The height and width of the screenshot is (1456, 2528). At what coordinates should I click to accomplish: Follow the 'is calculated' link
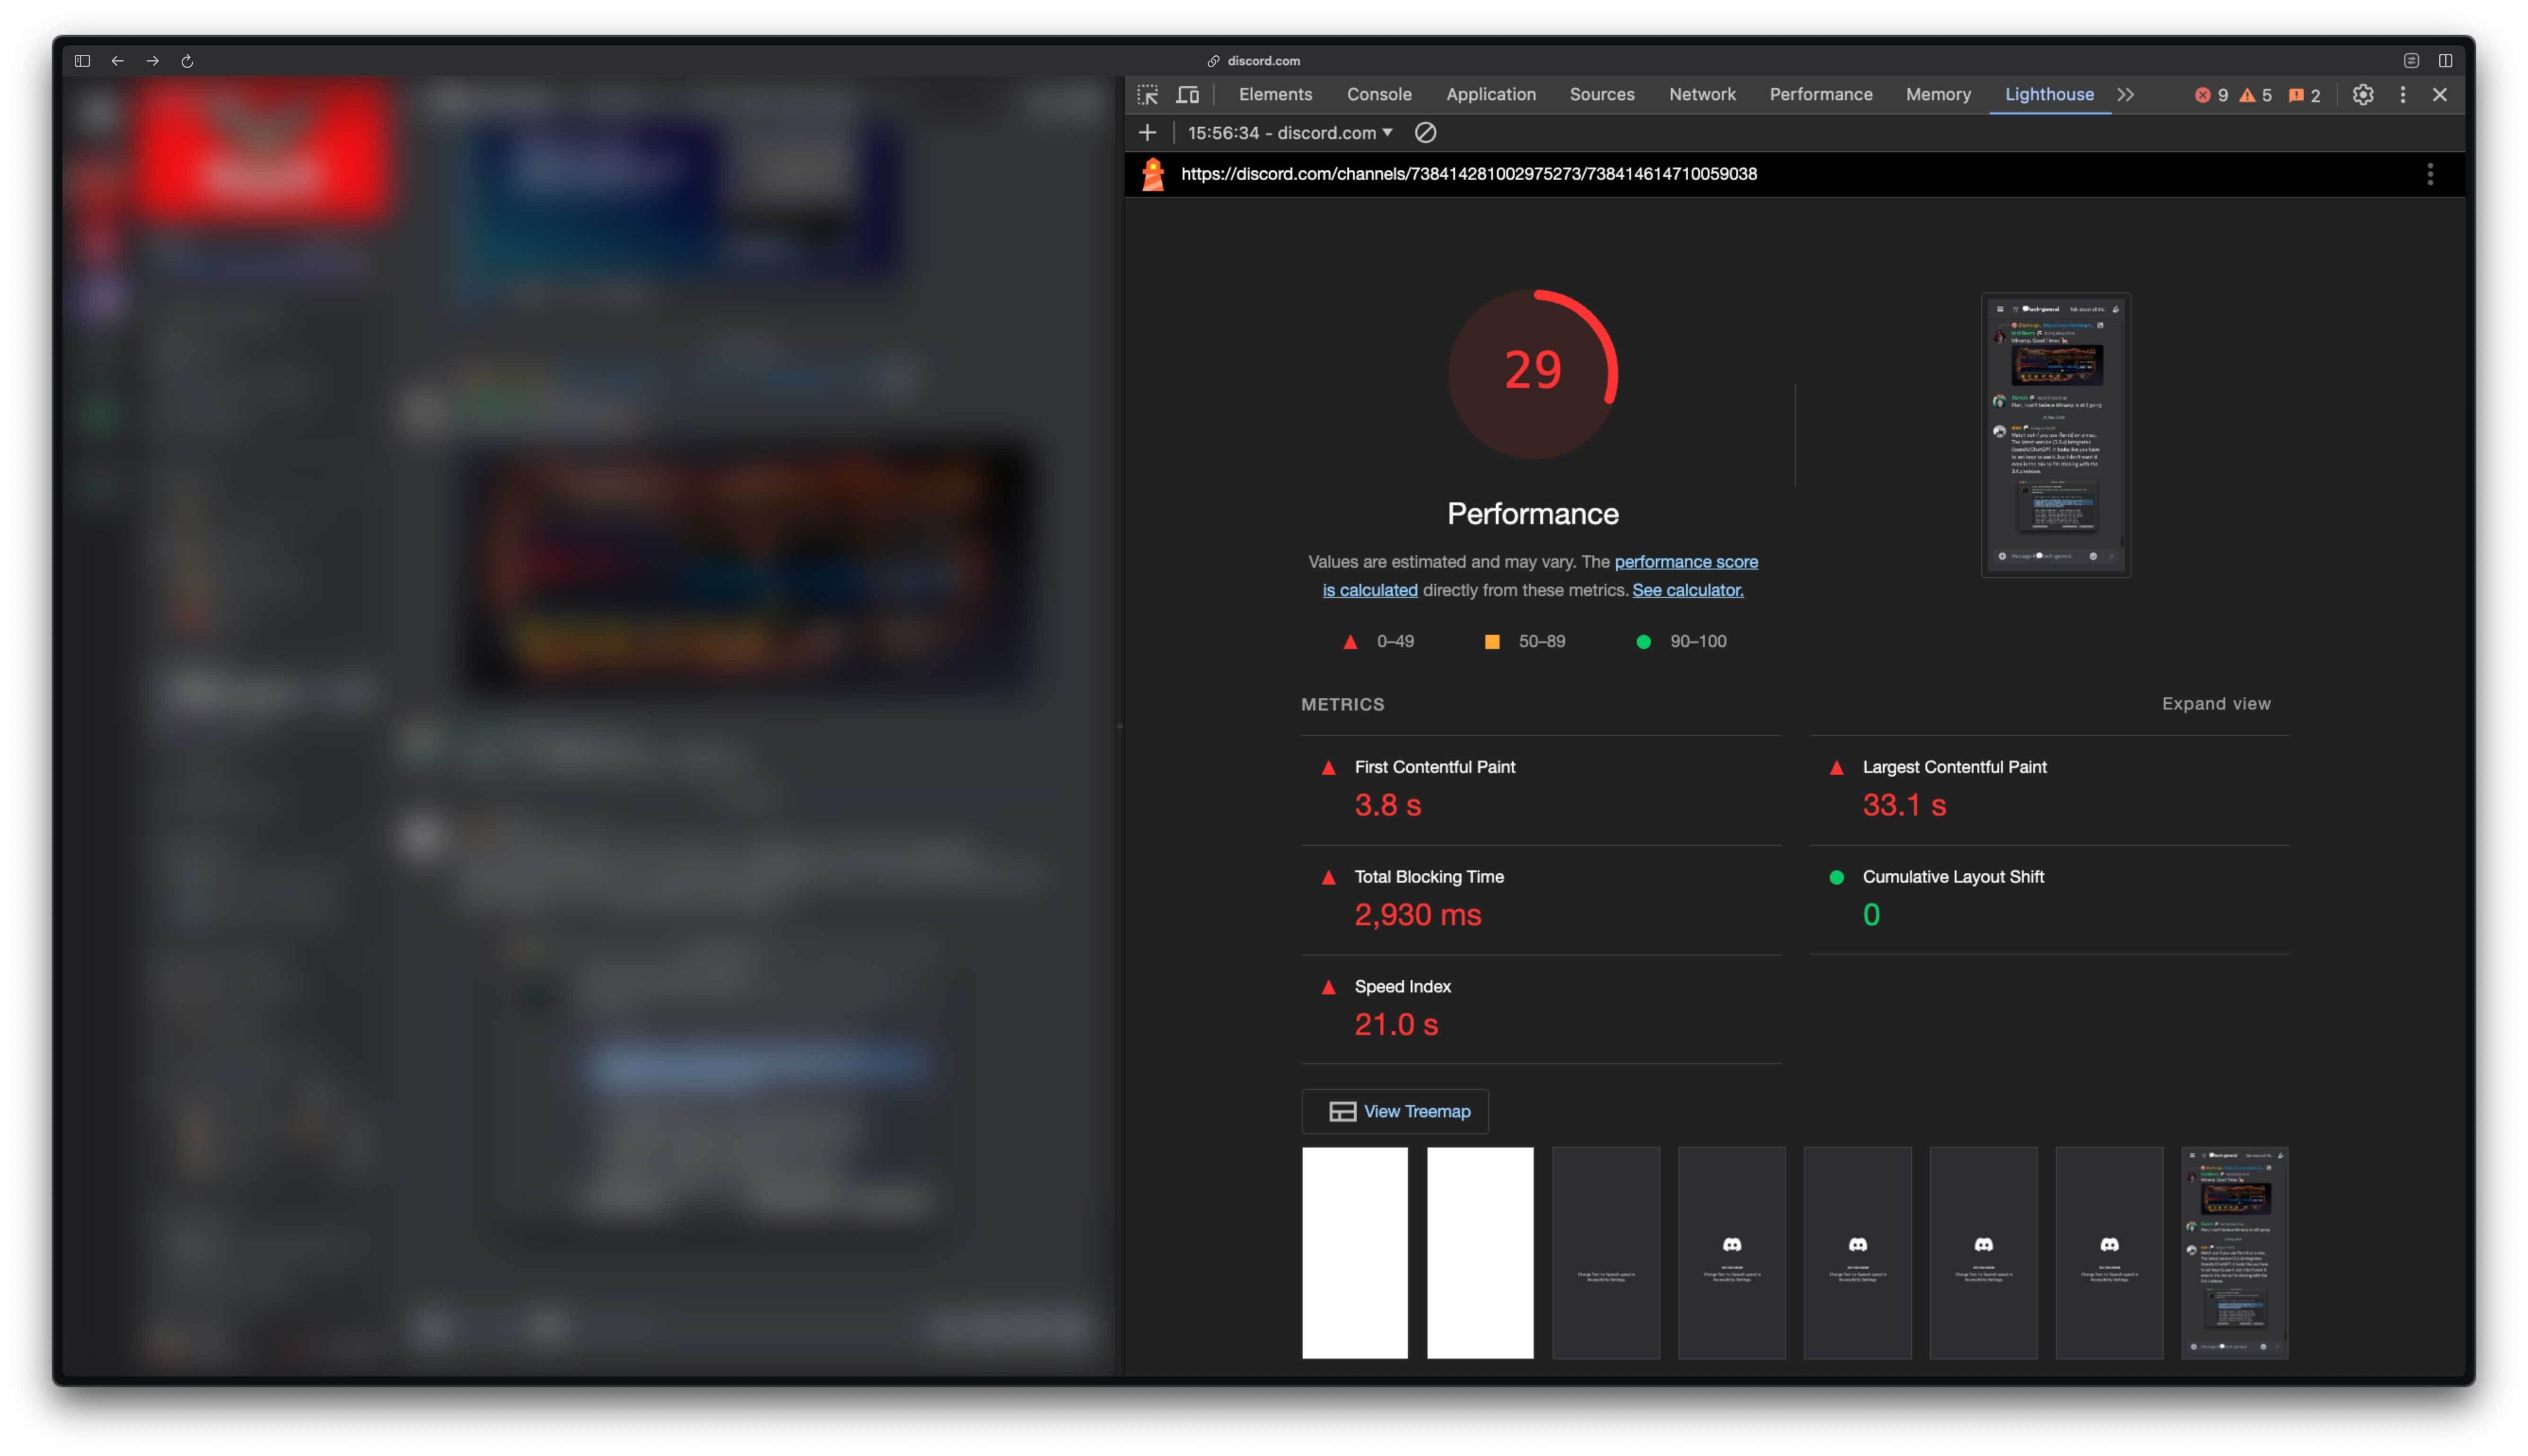click(x=1369, y=590)
